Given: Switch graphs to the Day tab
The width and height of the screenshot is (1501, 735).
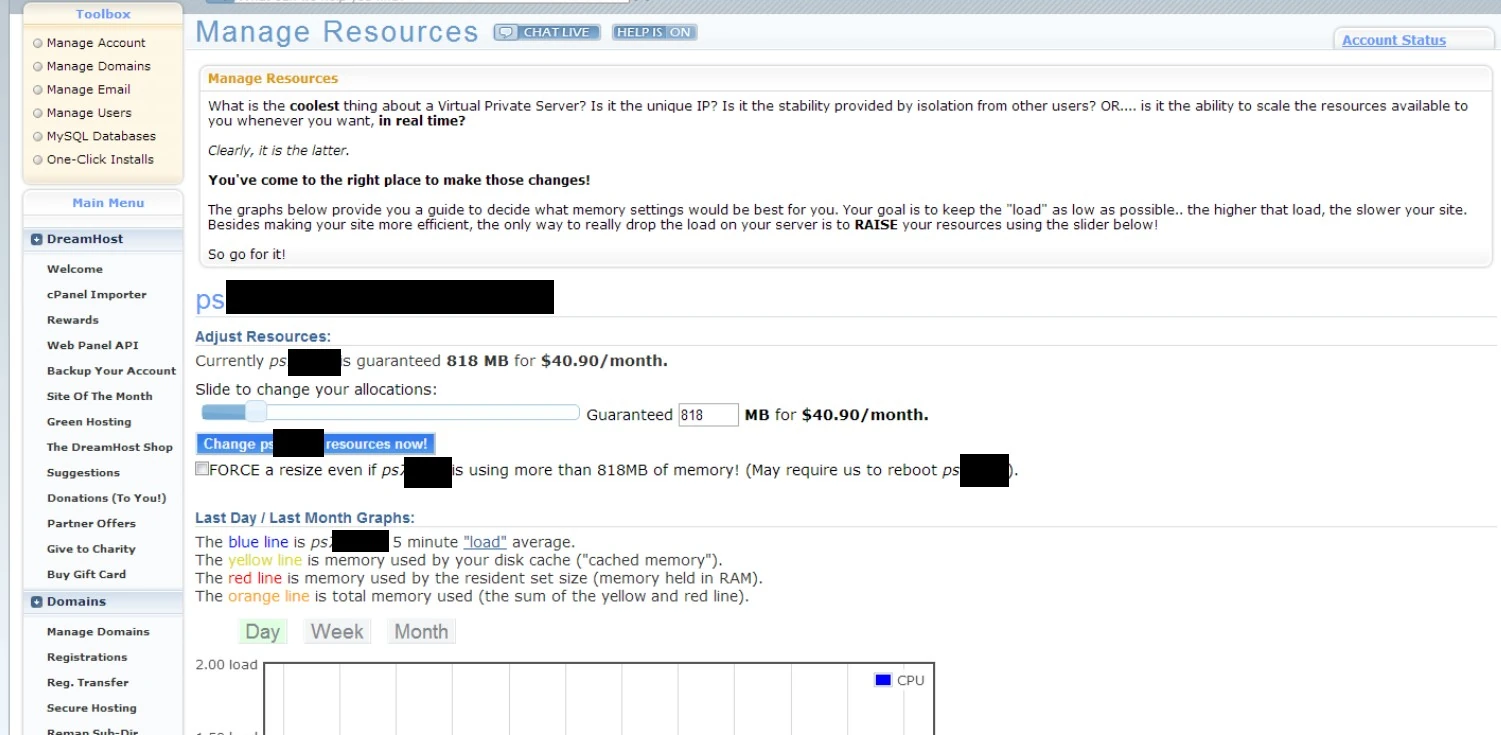Looking at the screenshot, I should click(262, 632).
